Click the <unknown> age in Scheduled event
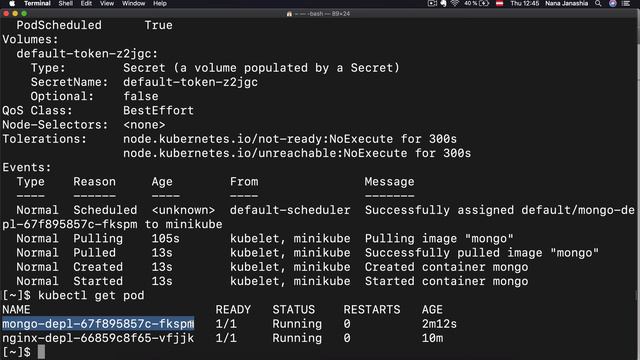This screenshot has height=360, width=640. click(183, 210)
